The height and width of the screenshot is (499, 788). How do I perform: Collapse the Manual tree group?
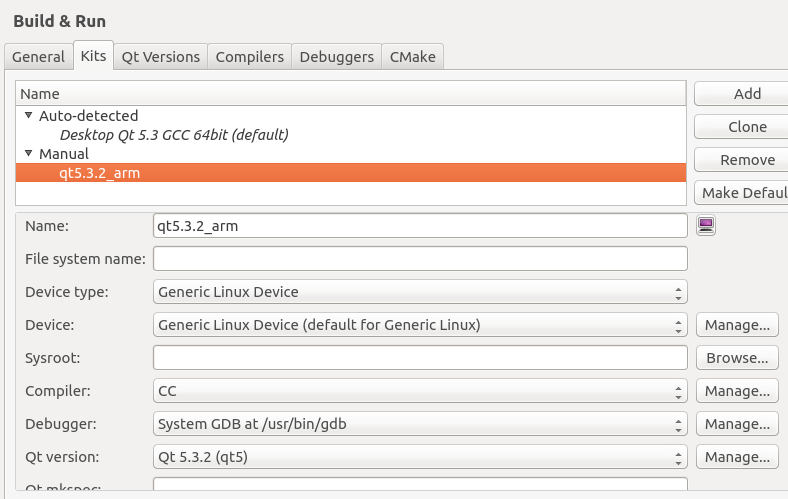click(29, 153)
